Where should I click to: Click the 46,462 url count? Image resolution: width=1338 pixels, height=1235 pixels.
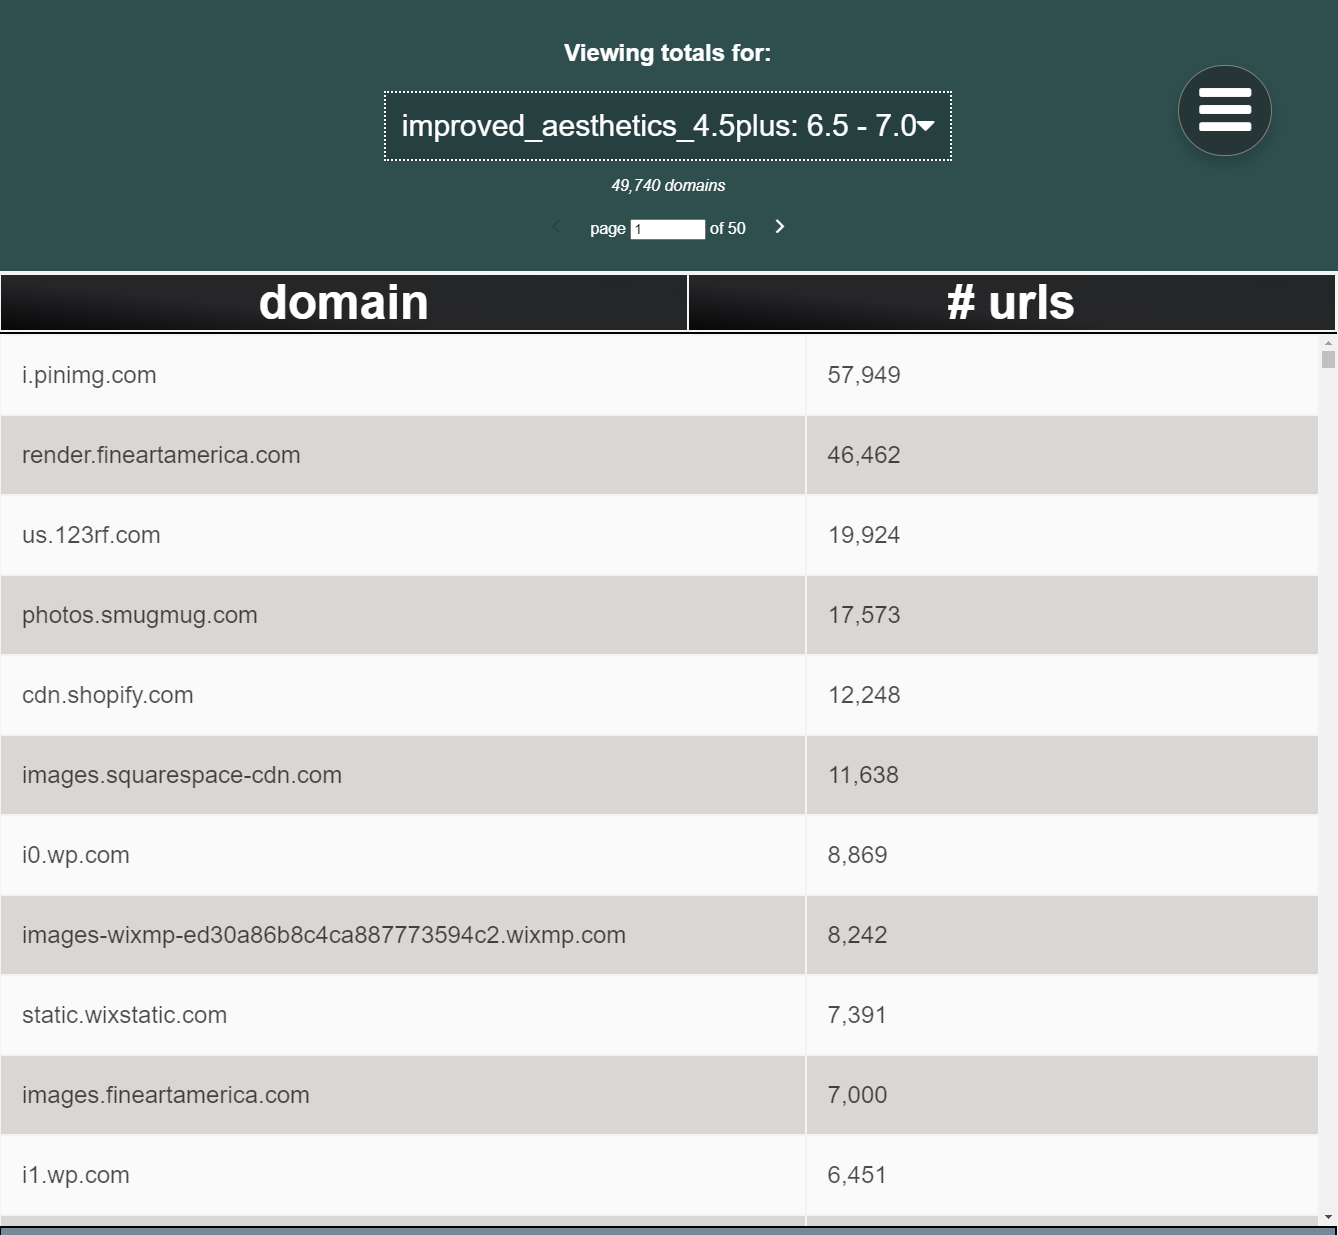coord(864,455)
